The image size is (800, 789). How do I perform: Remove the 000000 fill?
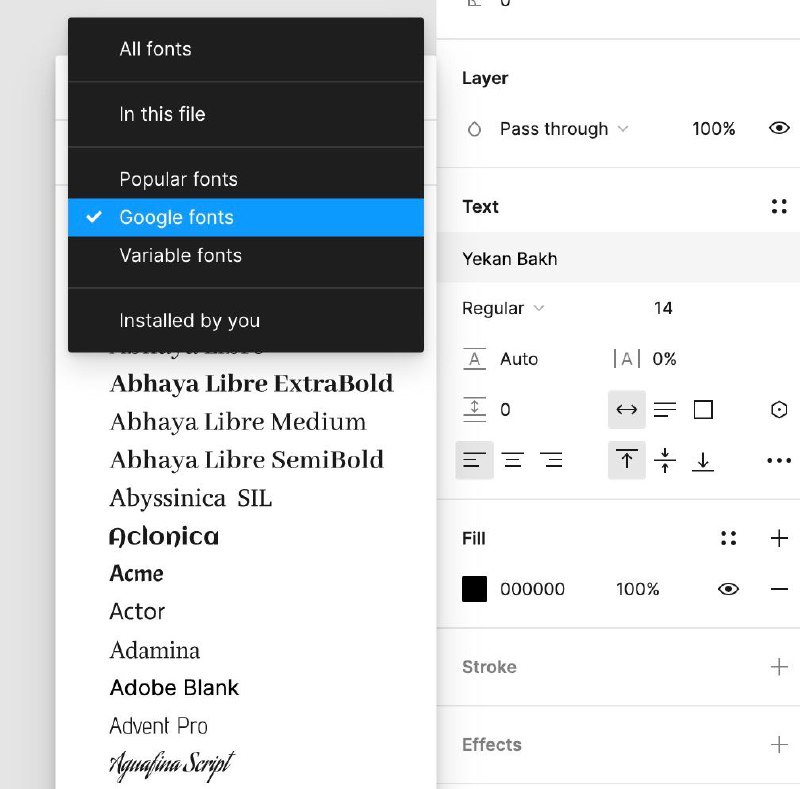[779, 589]
